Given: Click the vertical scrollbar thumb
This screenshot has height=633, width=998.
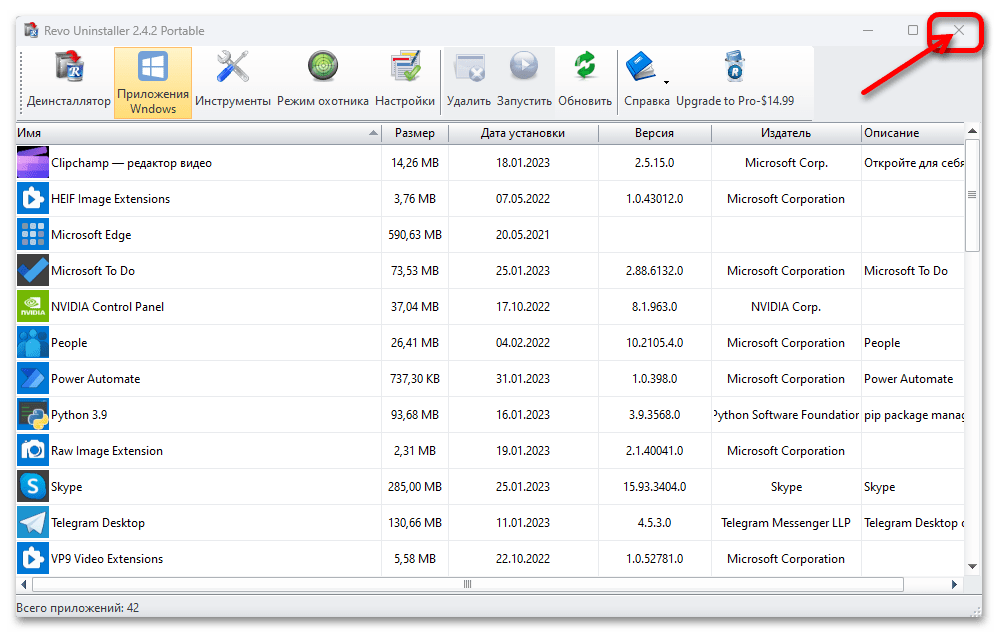Looking at the screenshot, I should coord(972,195).
